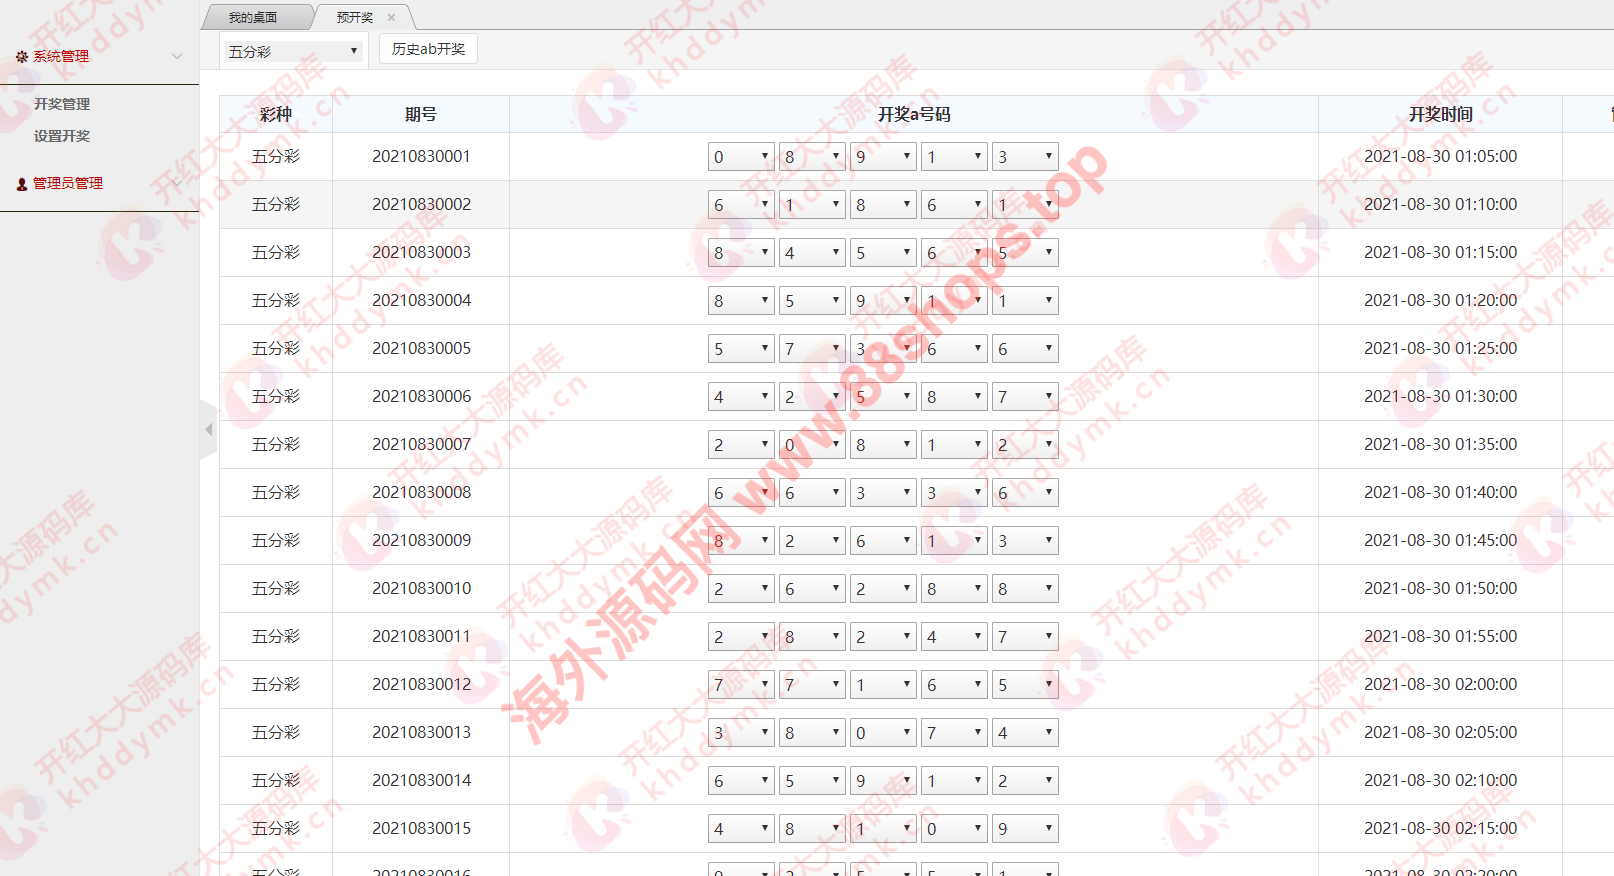This screenshot has width=1614, height=876.
Task: Open third number dropdown for period 20210830005
Action: (883, 349)
